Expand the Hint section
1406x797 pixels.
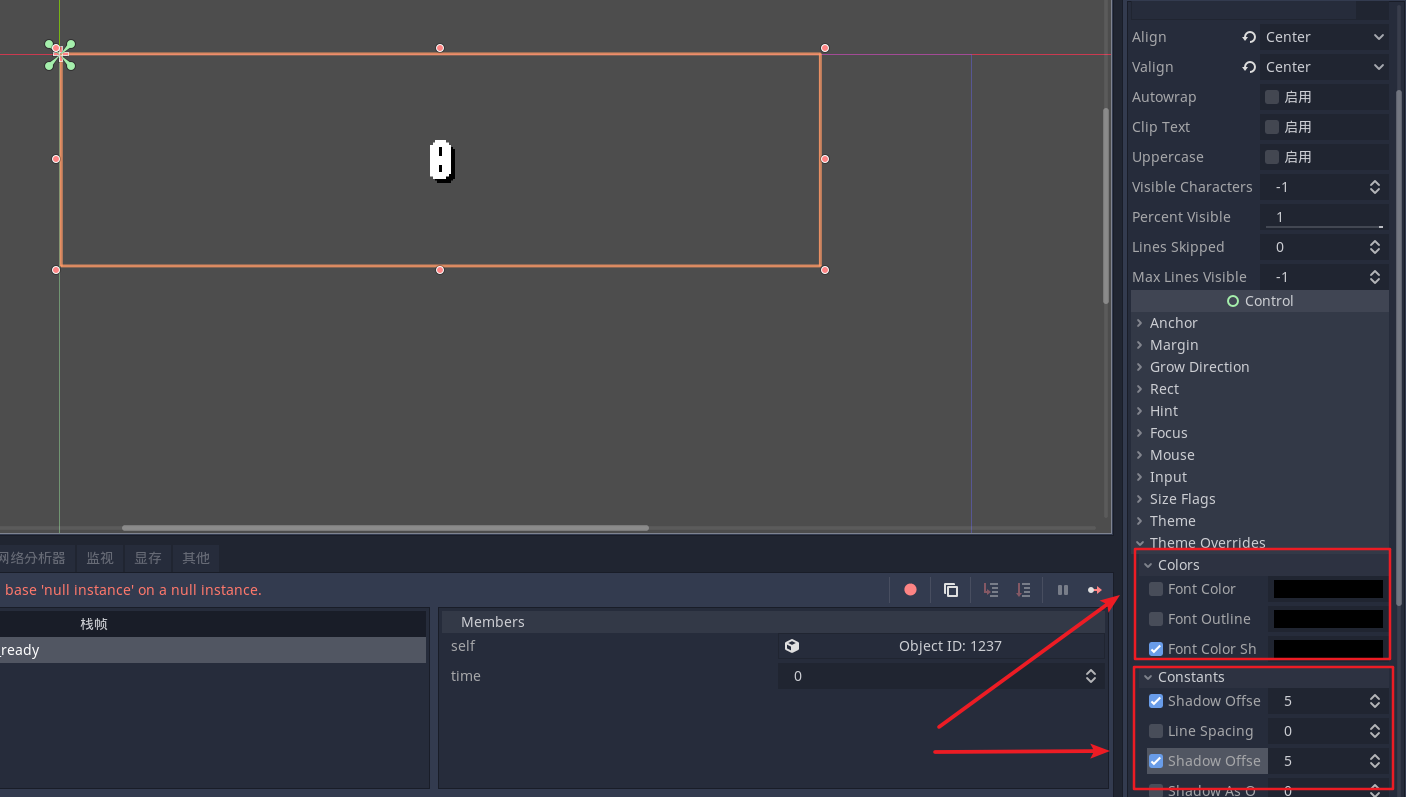coord(1260,411)
